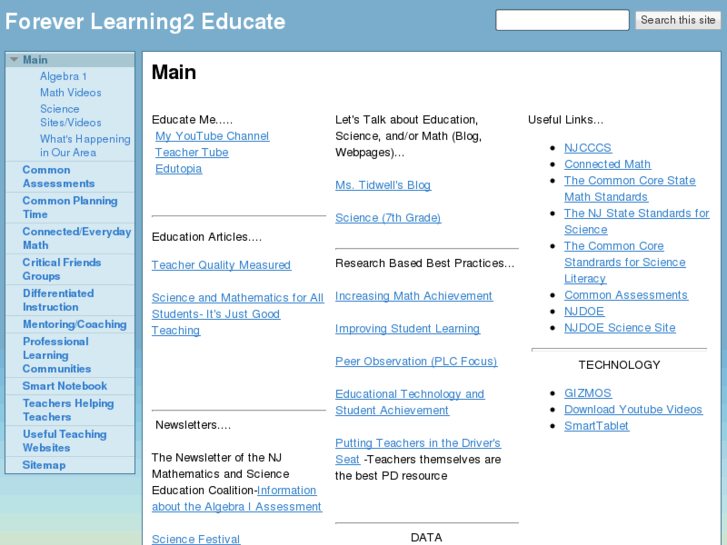This screenshot has width=727, height=545.
Task: Visit the Edutopia link
Action: pos(178,169)
